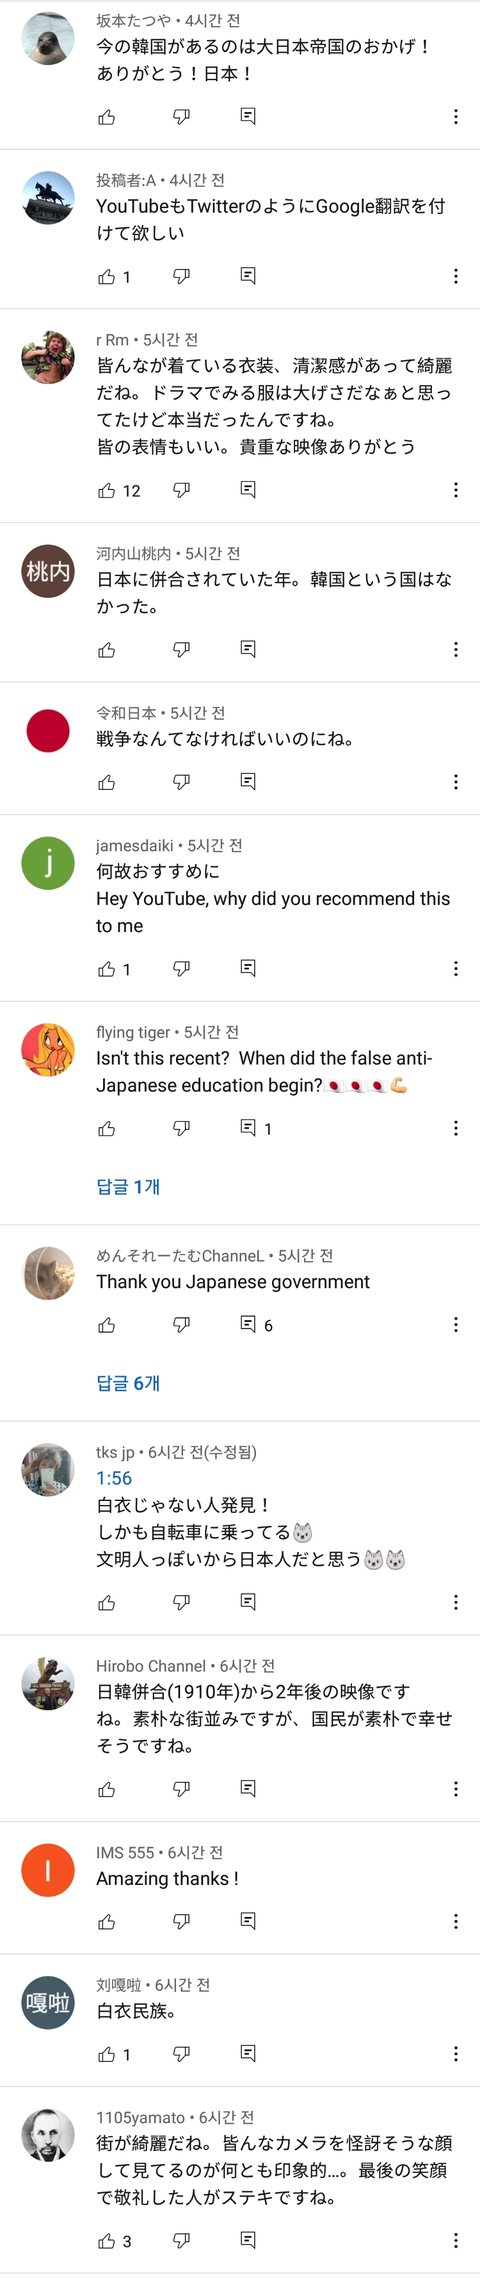Open the reply icon with 6 replies on めんそれーたむ's comment
Image resolution: width=480 pixels, height=2279 pixels.
(x=256, y=1325)
